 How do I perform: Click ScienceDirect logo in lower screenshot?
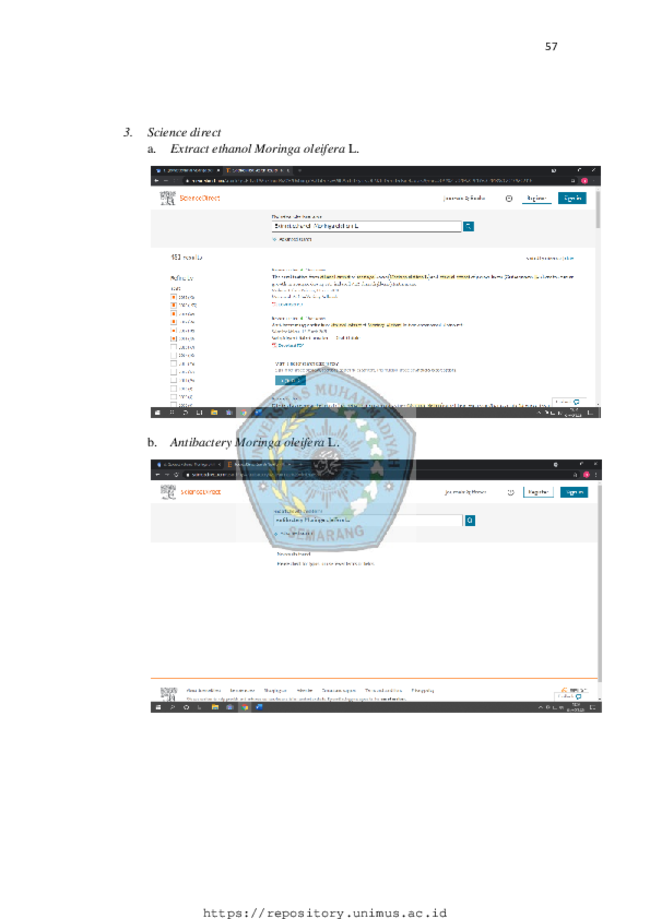(190, 492)
